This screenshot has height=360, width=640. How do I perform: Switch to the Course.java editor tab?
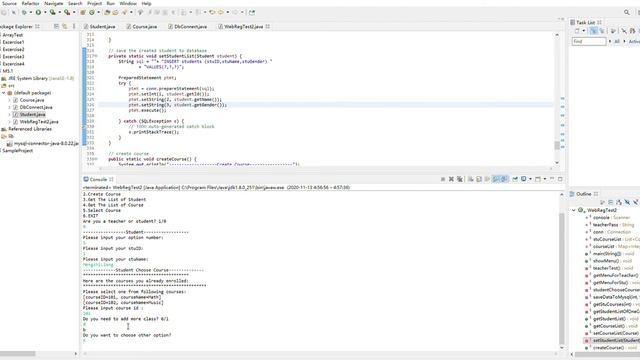tap(142, 27)
